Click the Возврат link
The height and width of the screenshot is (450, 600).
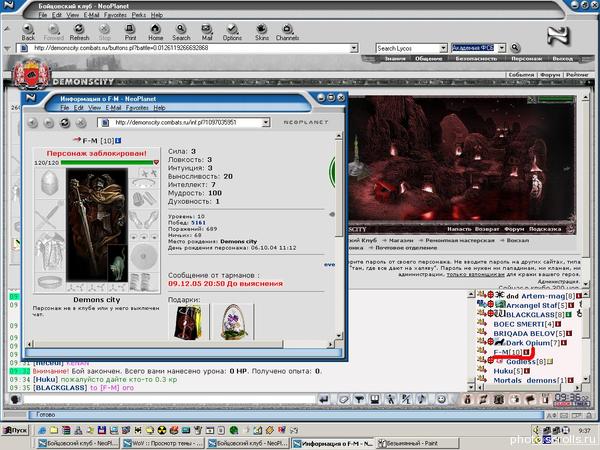pyautogui.click(x=487, y=229)
